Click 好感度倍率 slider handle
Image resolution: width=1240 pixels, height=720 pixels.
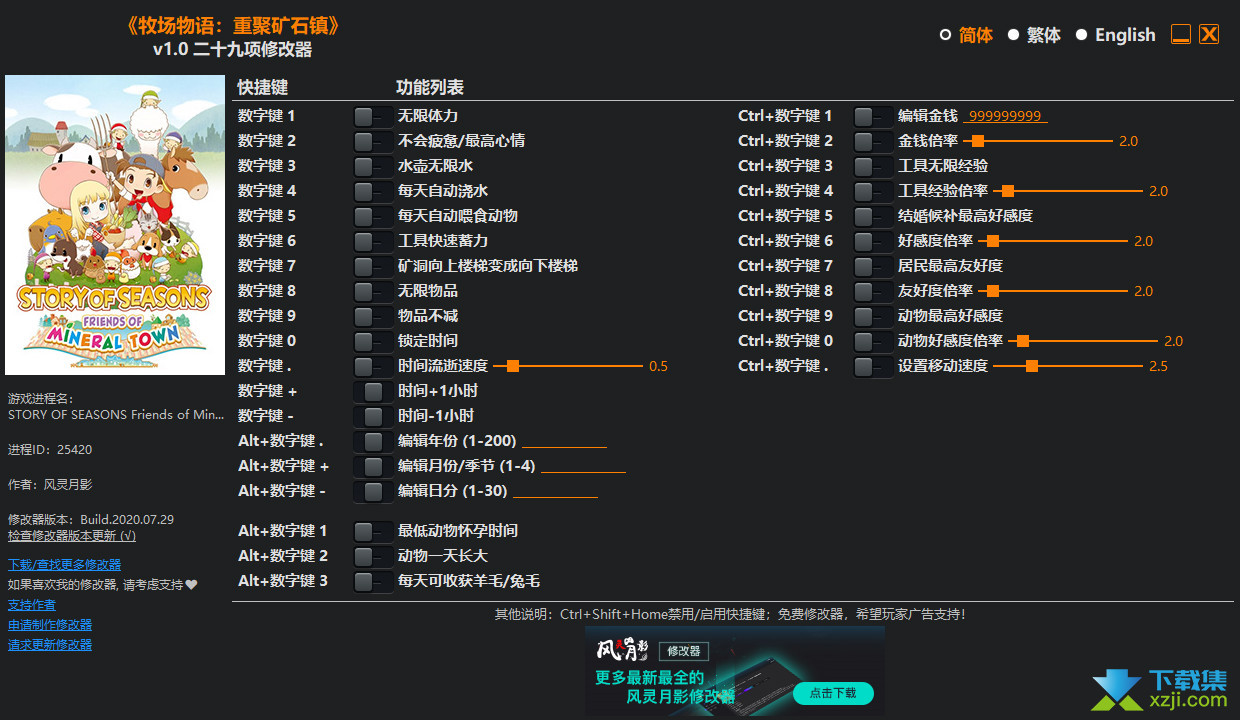(x=993, y=241)
